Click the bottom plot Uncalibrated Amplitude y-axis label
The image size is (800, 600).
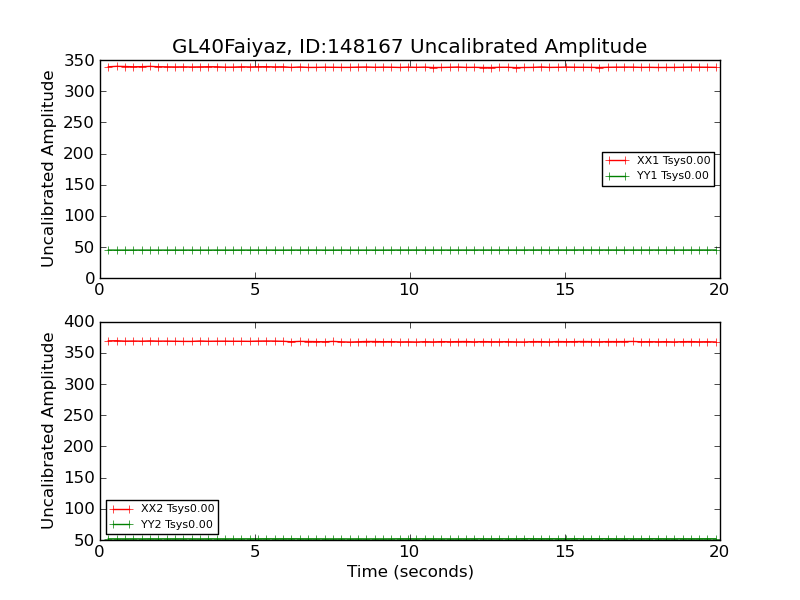pos(47,431)
